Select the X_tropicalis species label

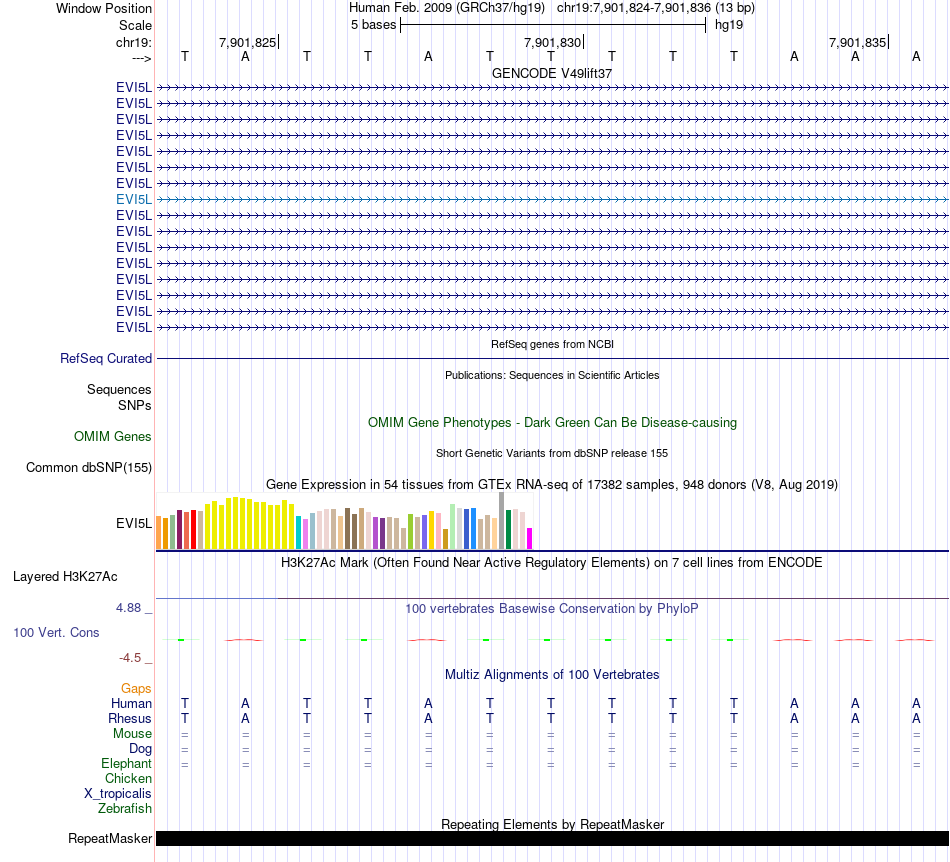click(x=118, y=794)
